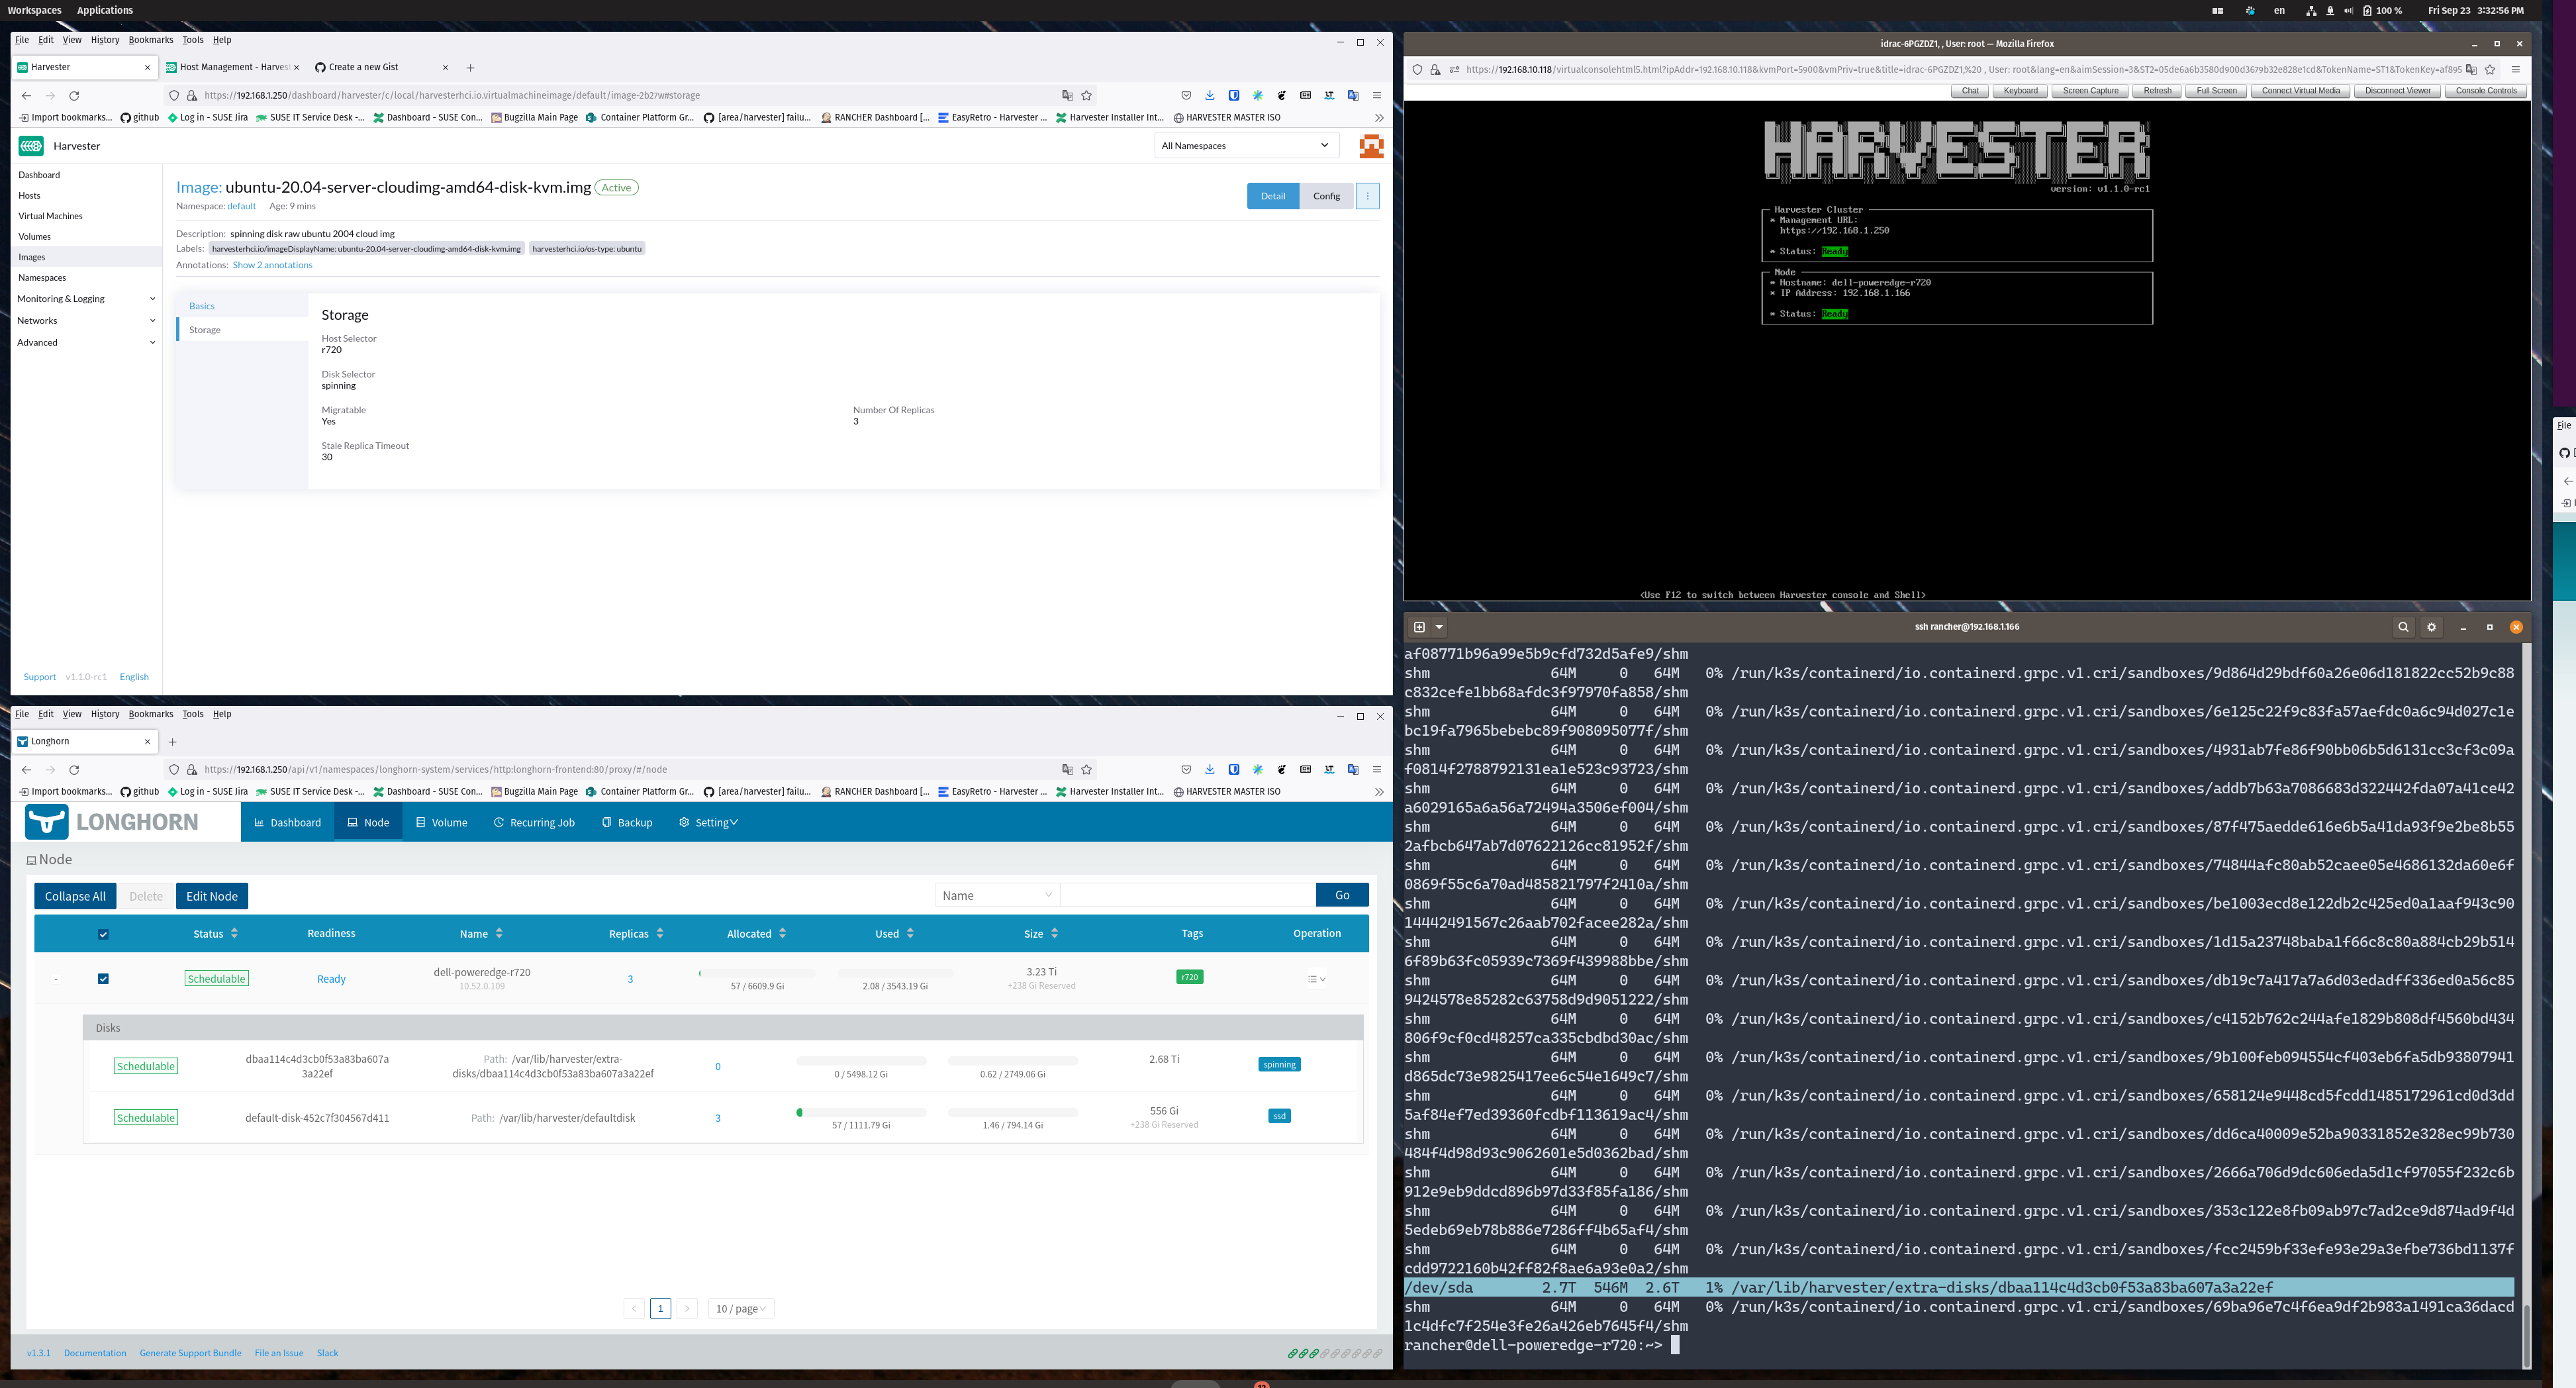Click the Show 2 annotations link
The width and height of the screenshot is (2576, 1388).
[272, 264]
